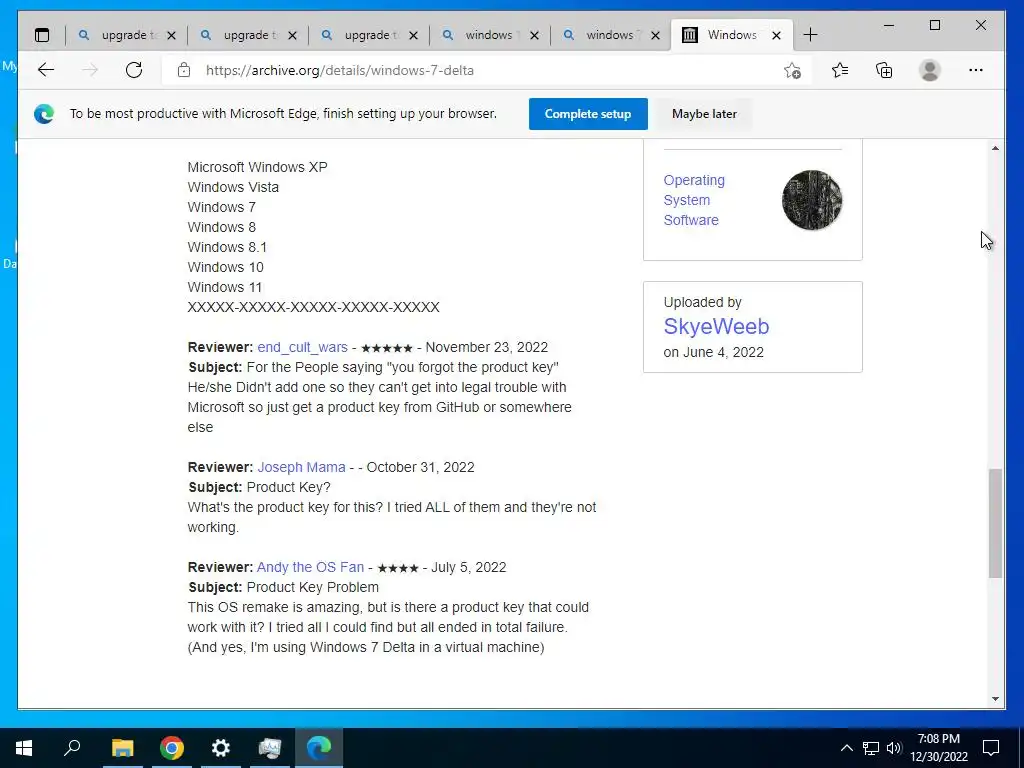
Task: Click the 'Windows 8.1' list text
Action: pos(227,248)
